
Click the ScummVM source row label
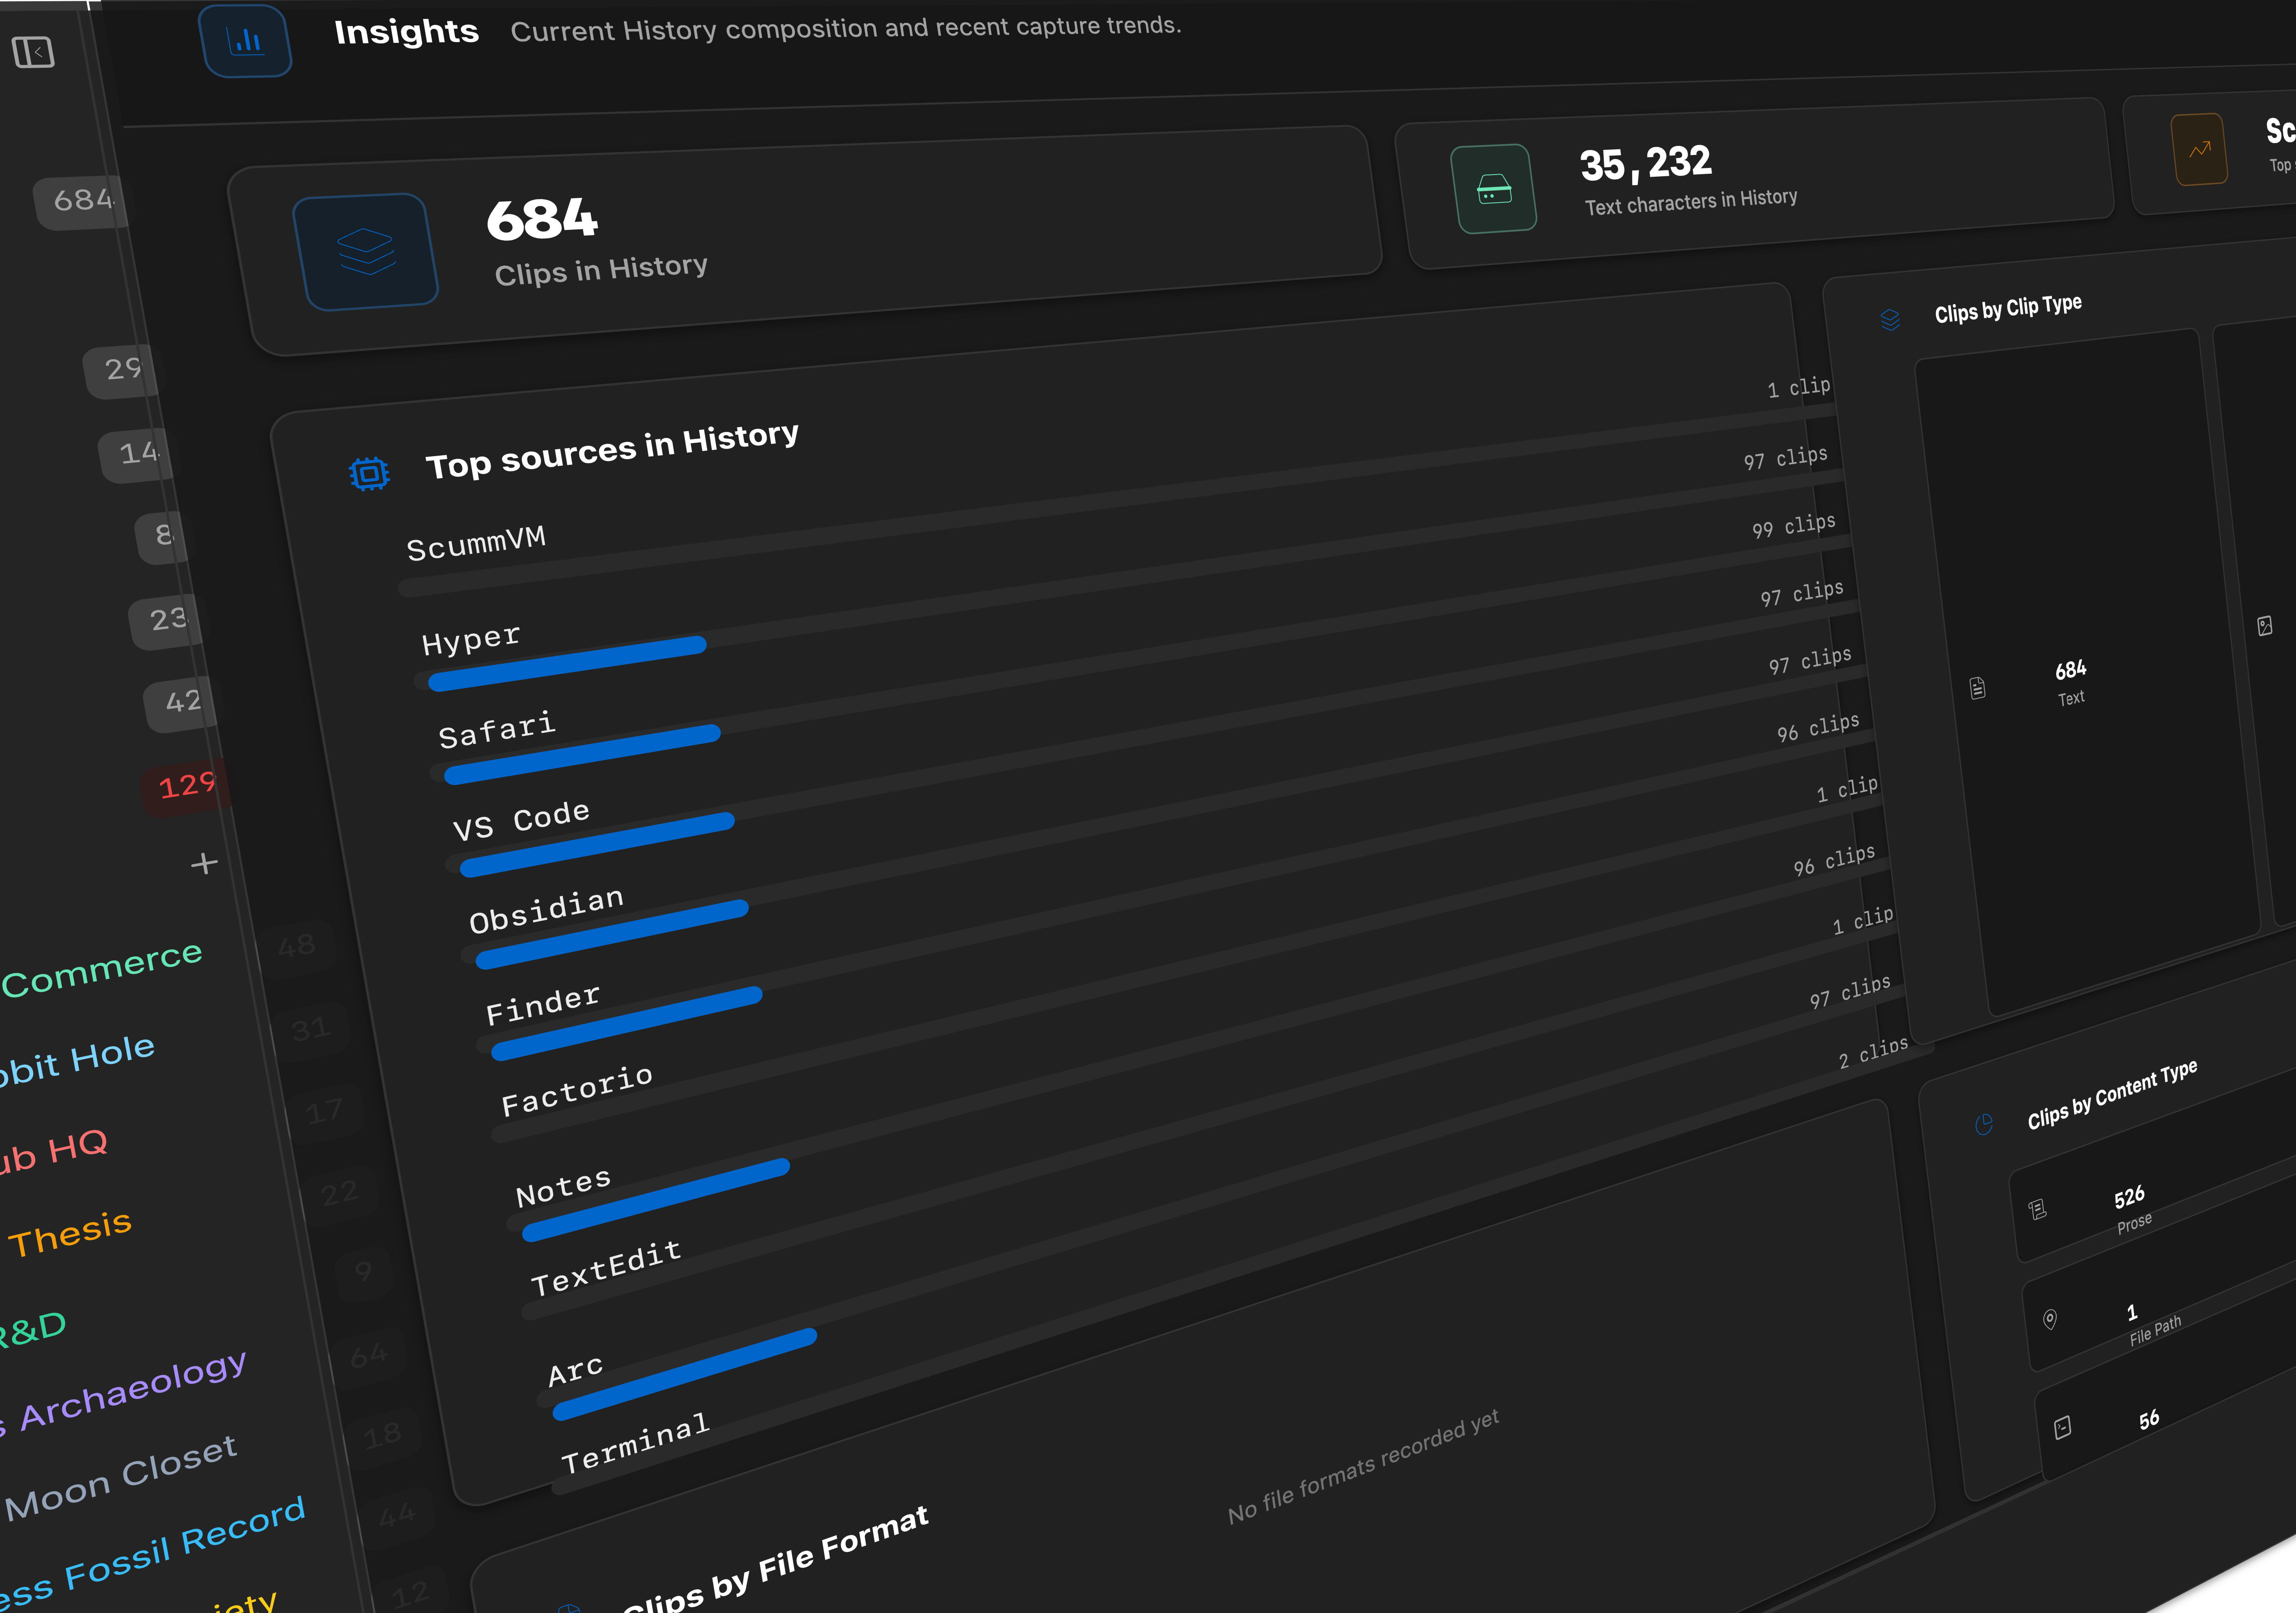[x=476, y=543]
